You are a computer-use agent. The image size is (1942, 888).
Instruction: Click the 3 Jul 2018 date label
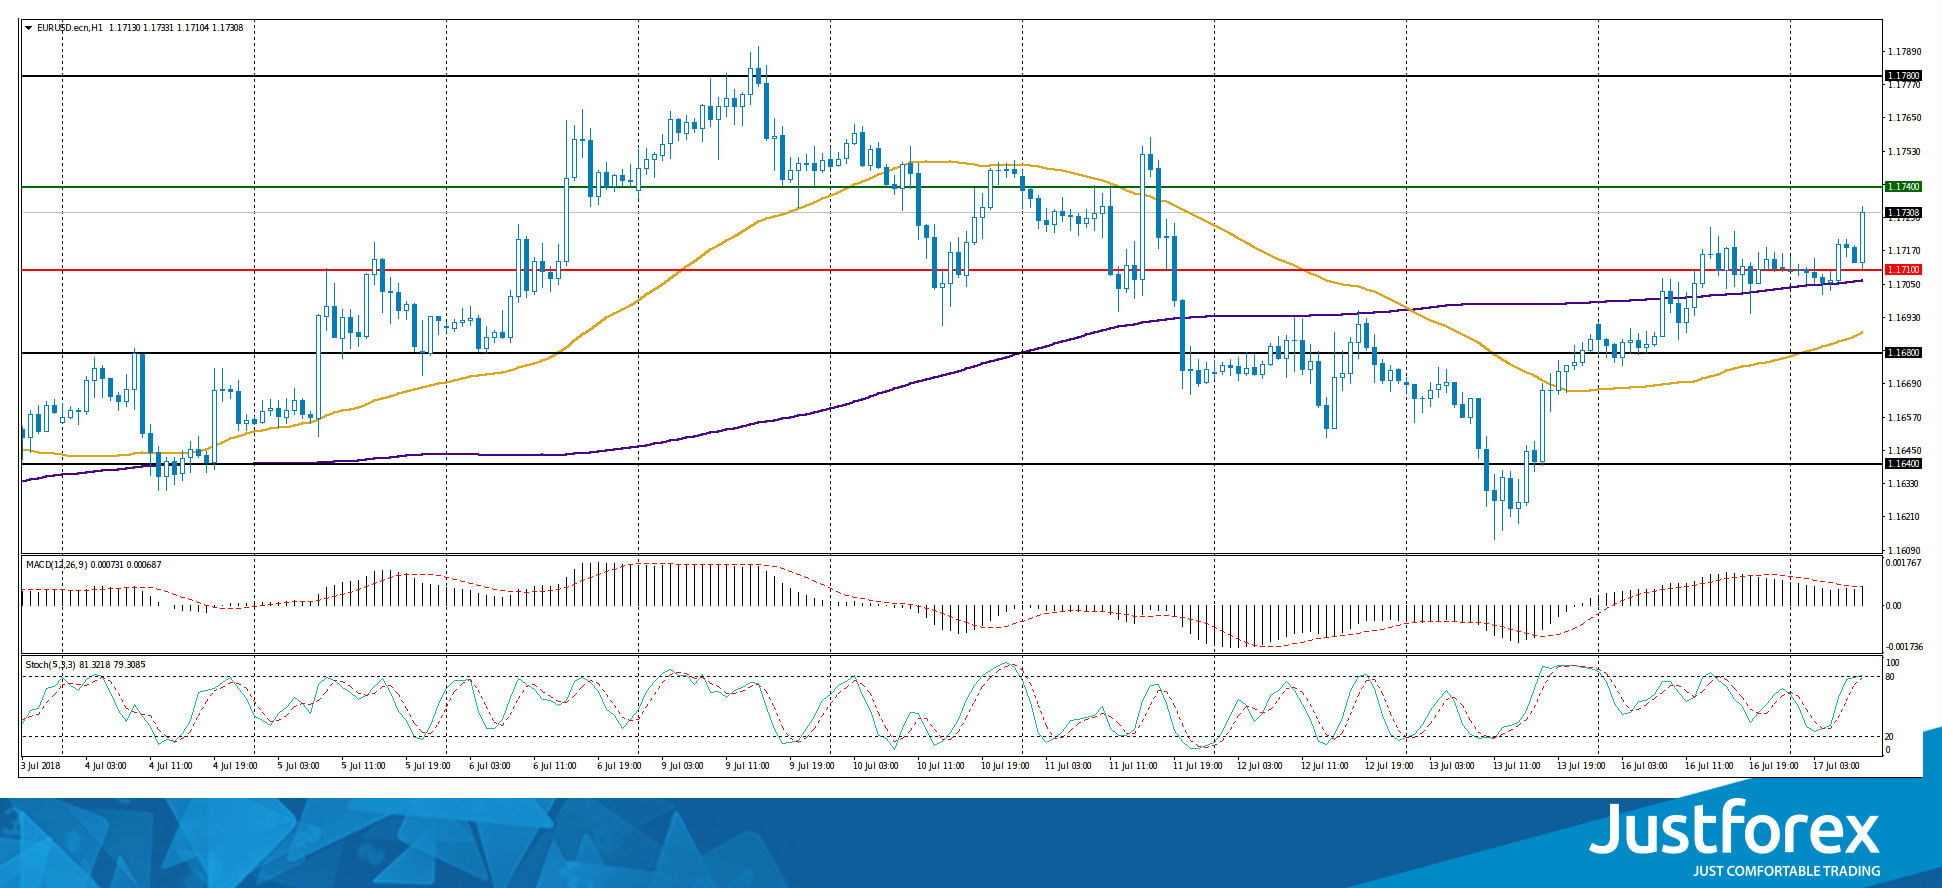click(x=41, y=766)
